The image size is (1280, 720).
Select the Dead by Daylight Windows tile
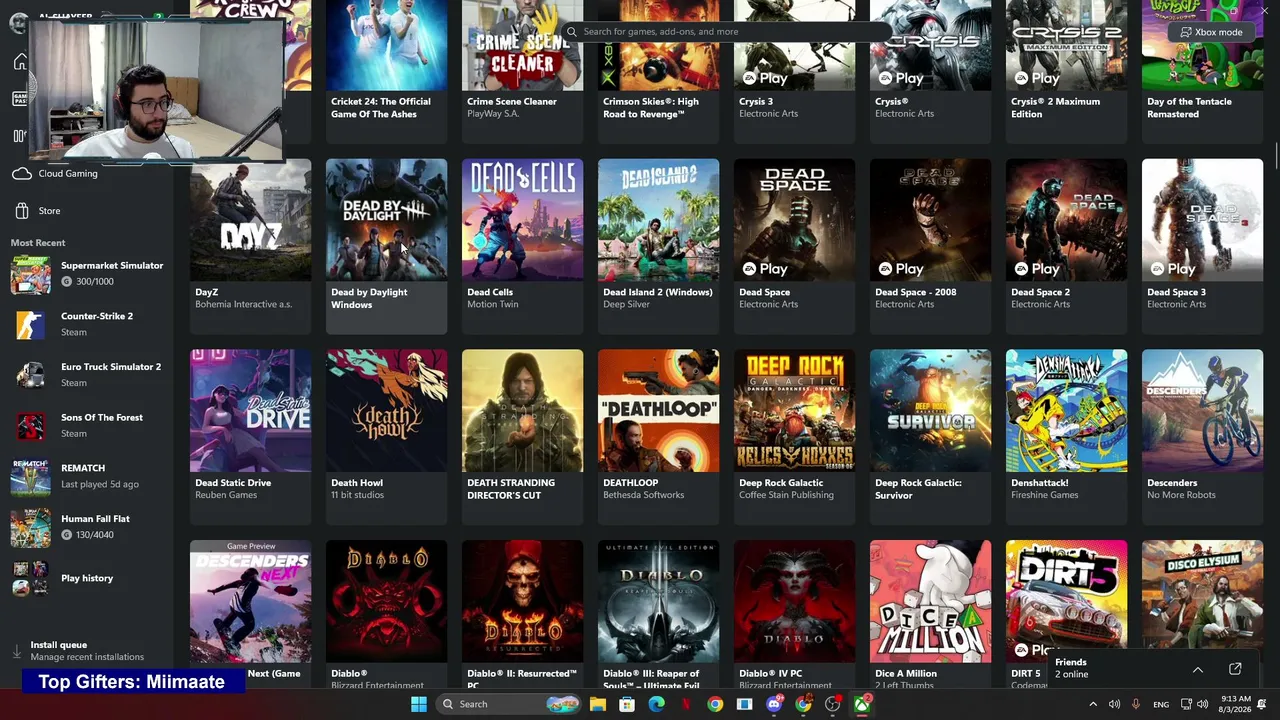[x=386, y=246]
